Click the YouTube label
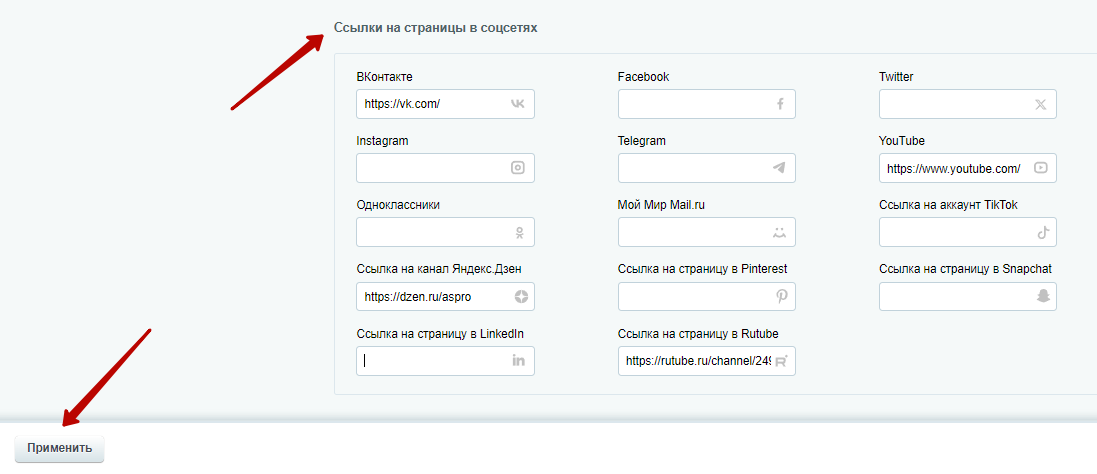Screen dimensions: 1097x474 click(902, 141)
